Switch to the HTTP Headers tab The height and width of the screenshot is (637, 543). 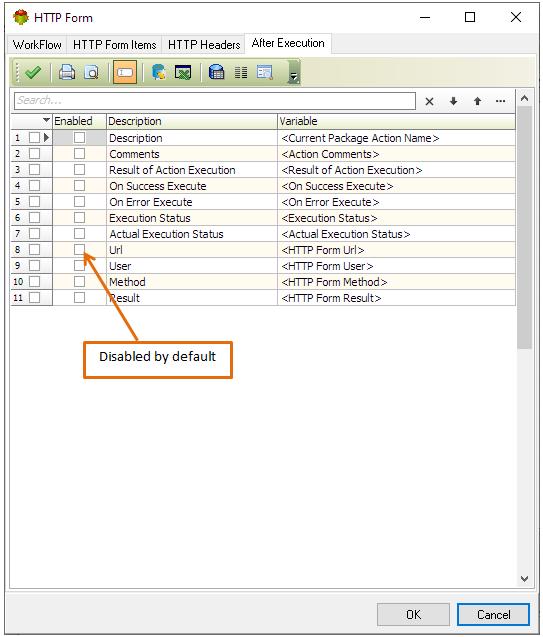(x=204, y=45)
